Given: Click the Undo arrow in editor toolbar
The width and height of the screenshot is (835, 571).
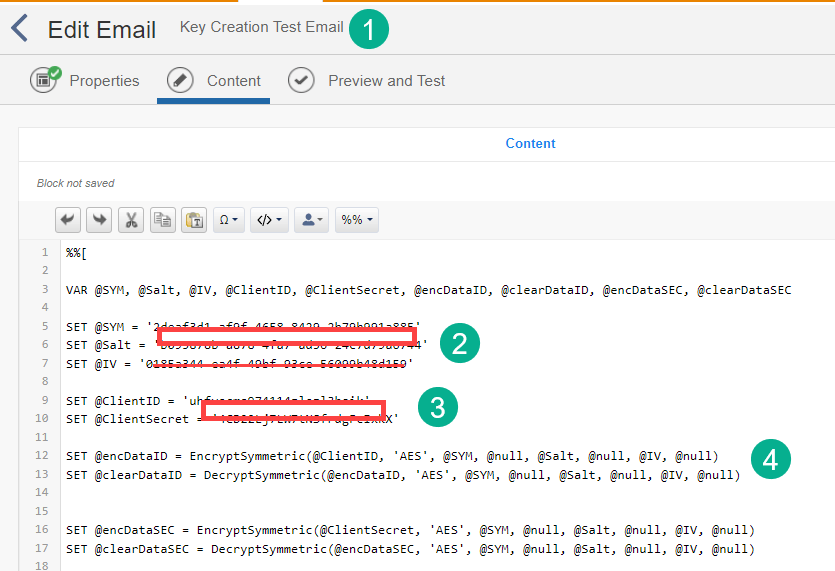Looking at the screenshot, I should coord(68,220).
